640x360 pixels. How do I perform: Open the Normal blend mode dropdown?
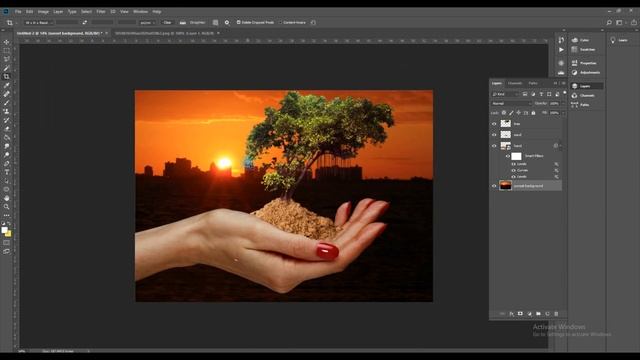click(511, 103)
